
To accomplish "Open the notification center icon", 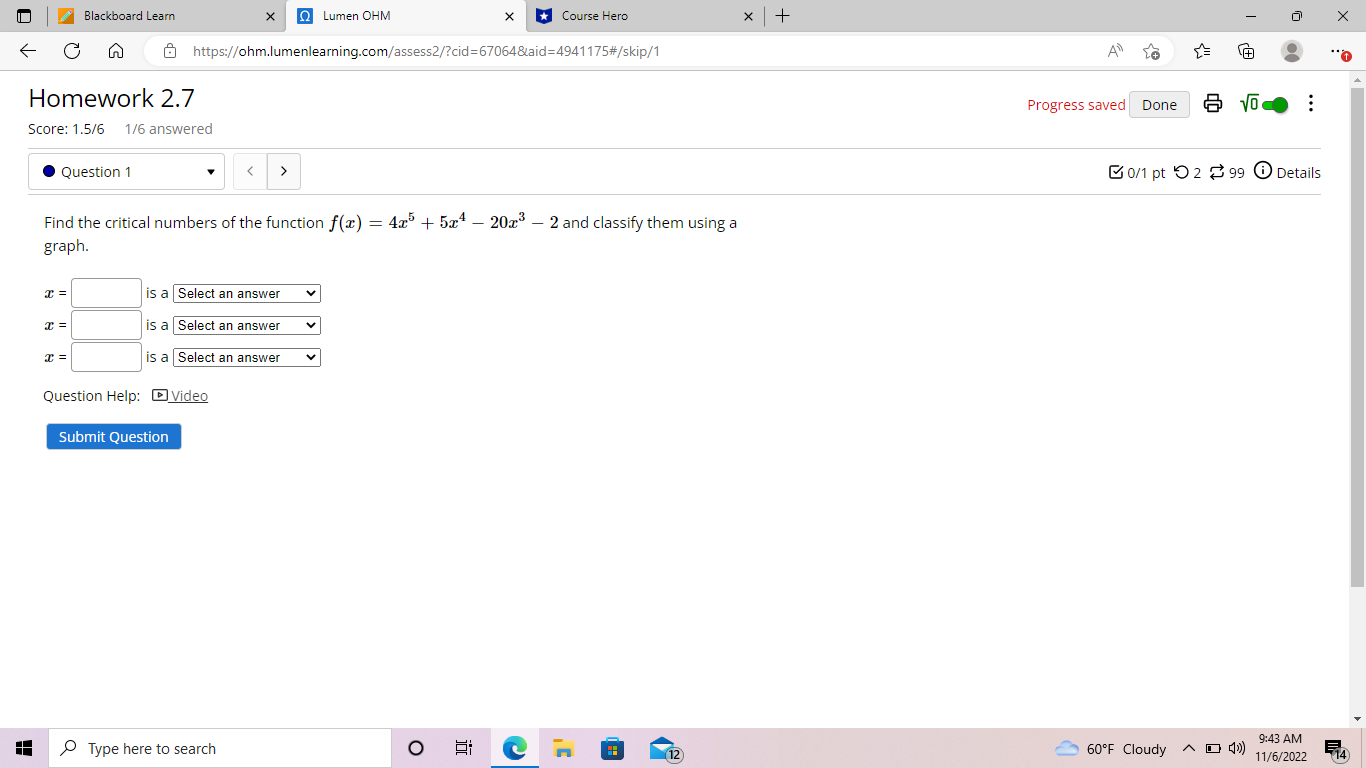I will 1334,749.
